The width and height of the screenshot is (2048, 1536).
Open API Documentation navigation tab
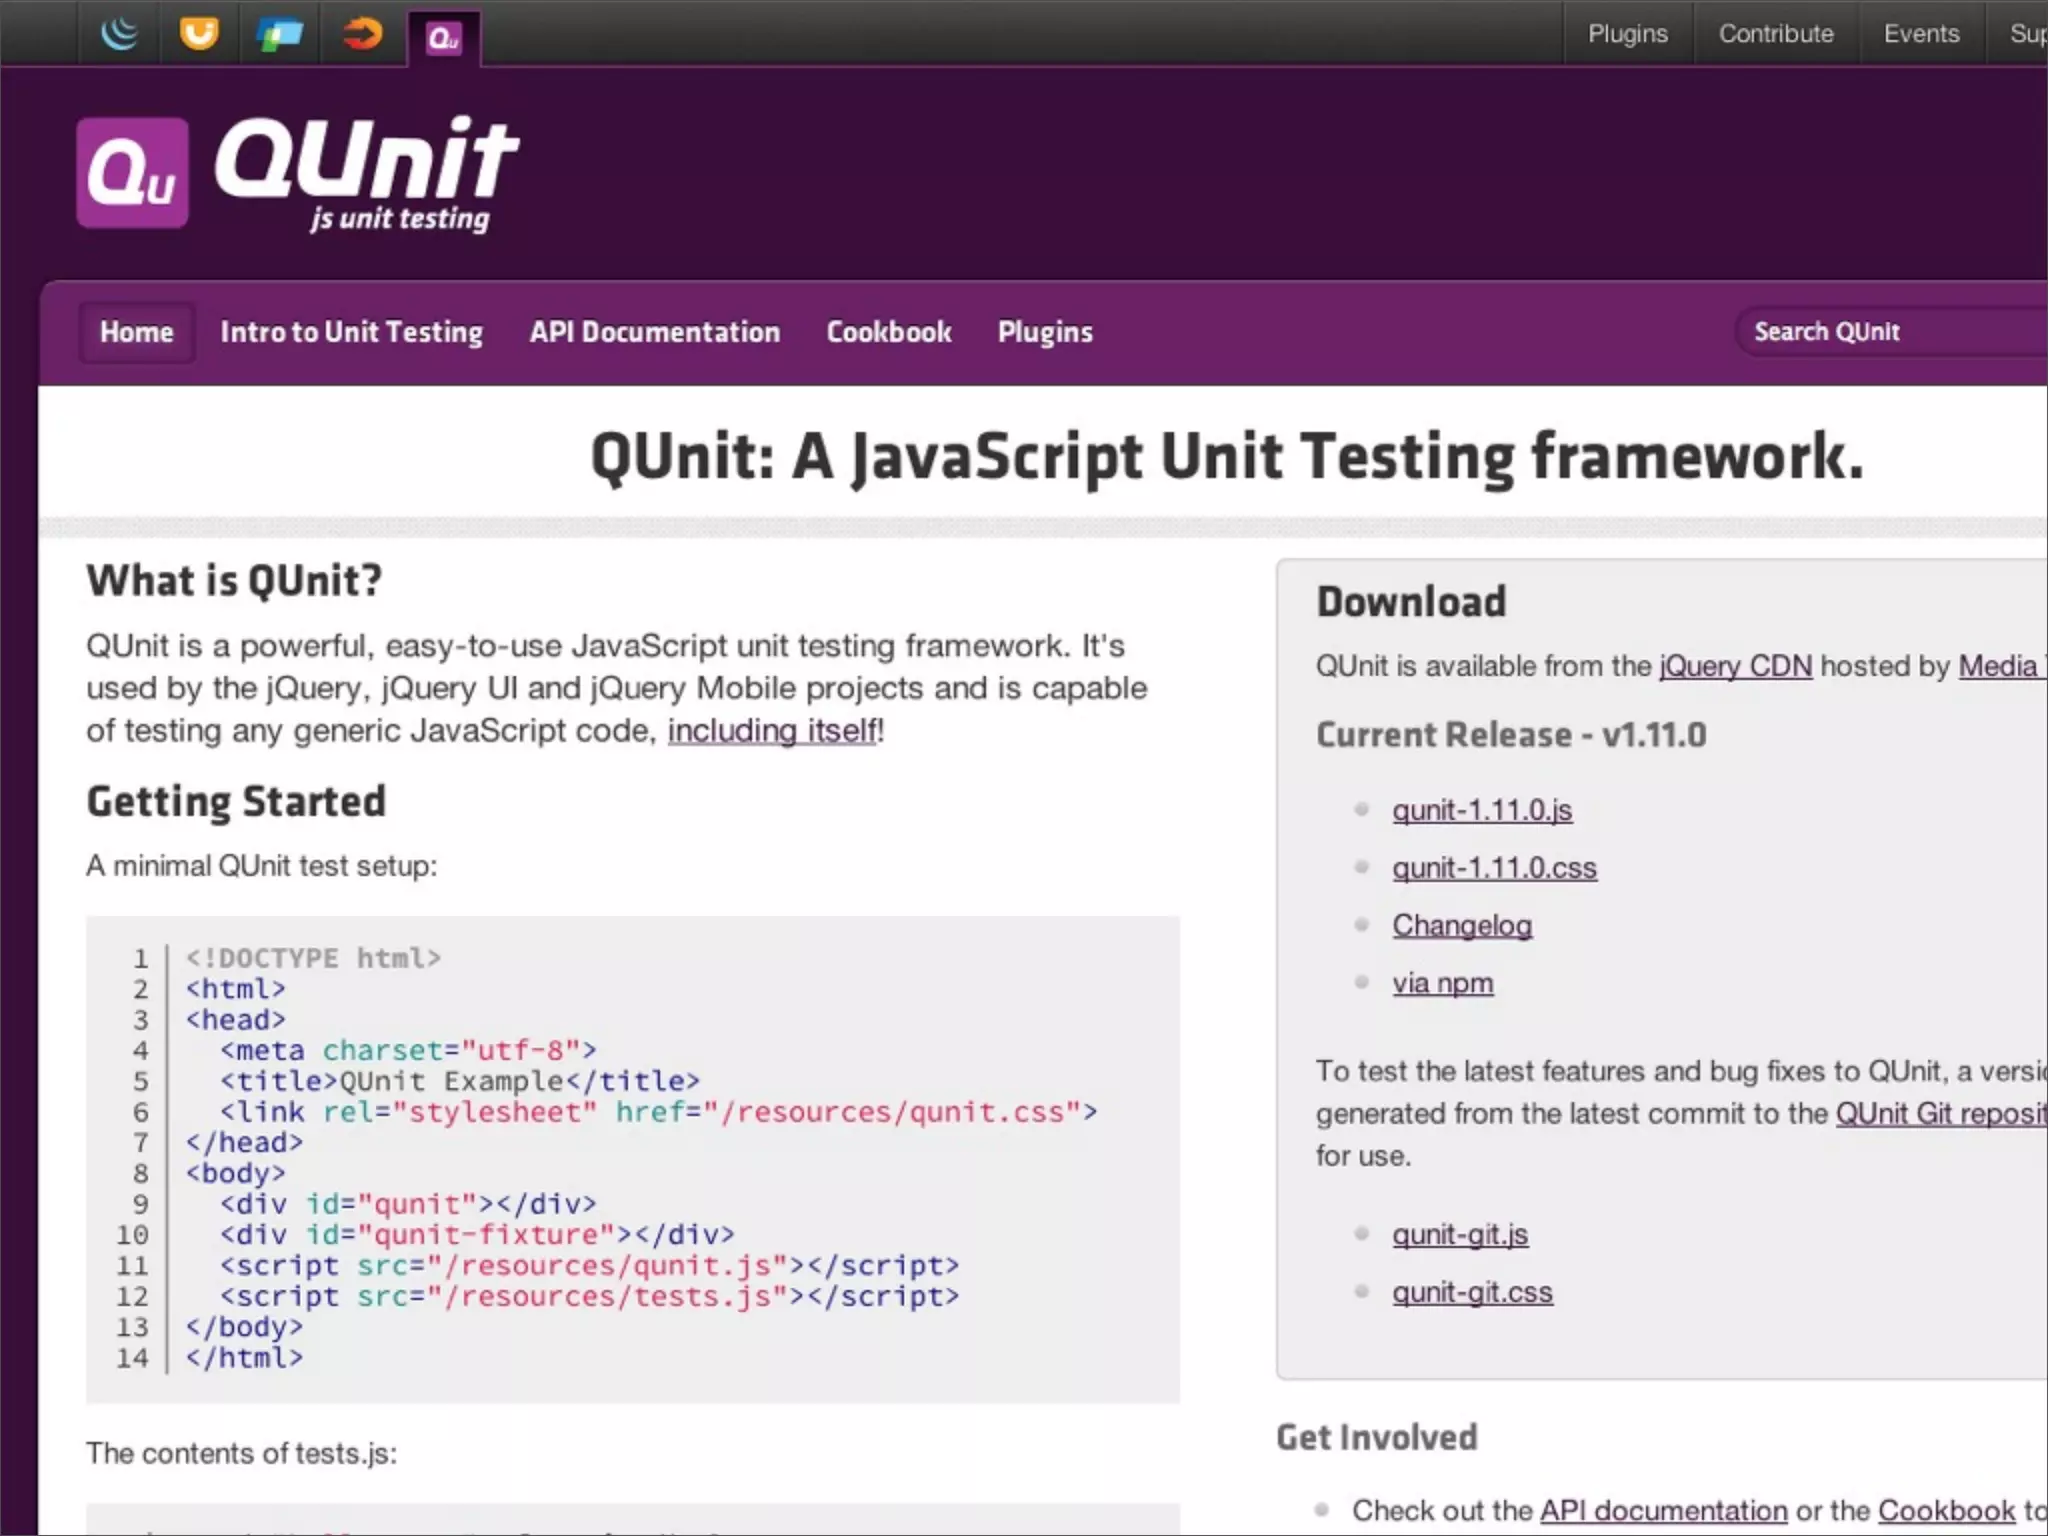(654, 332)
